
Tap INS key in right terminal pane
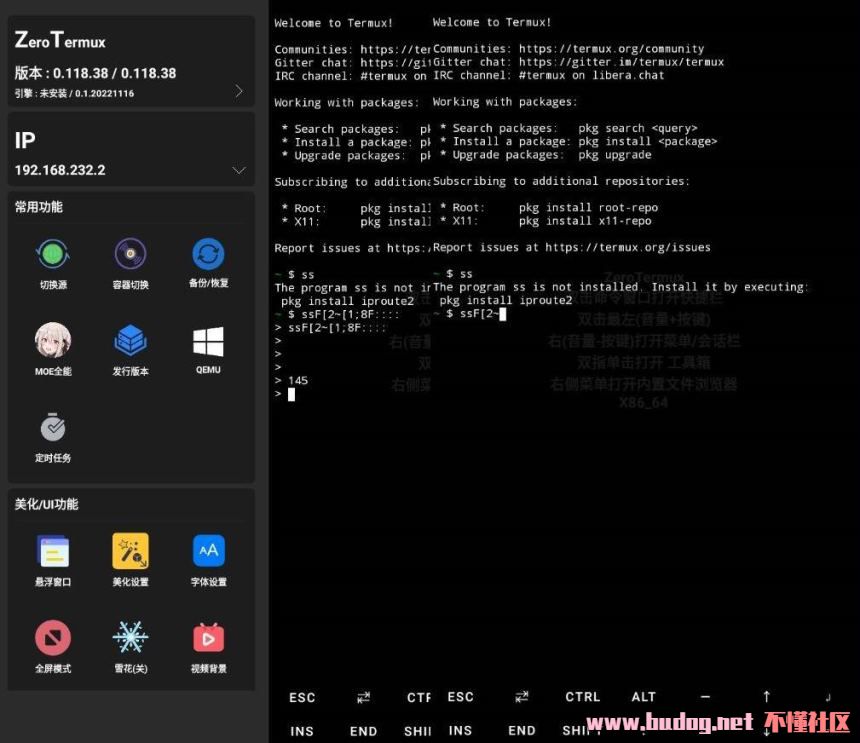tap(460, 731)
